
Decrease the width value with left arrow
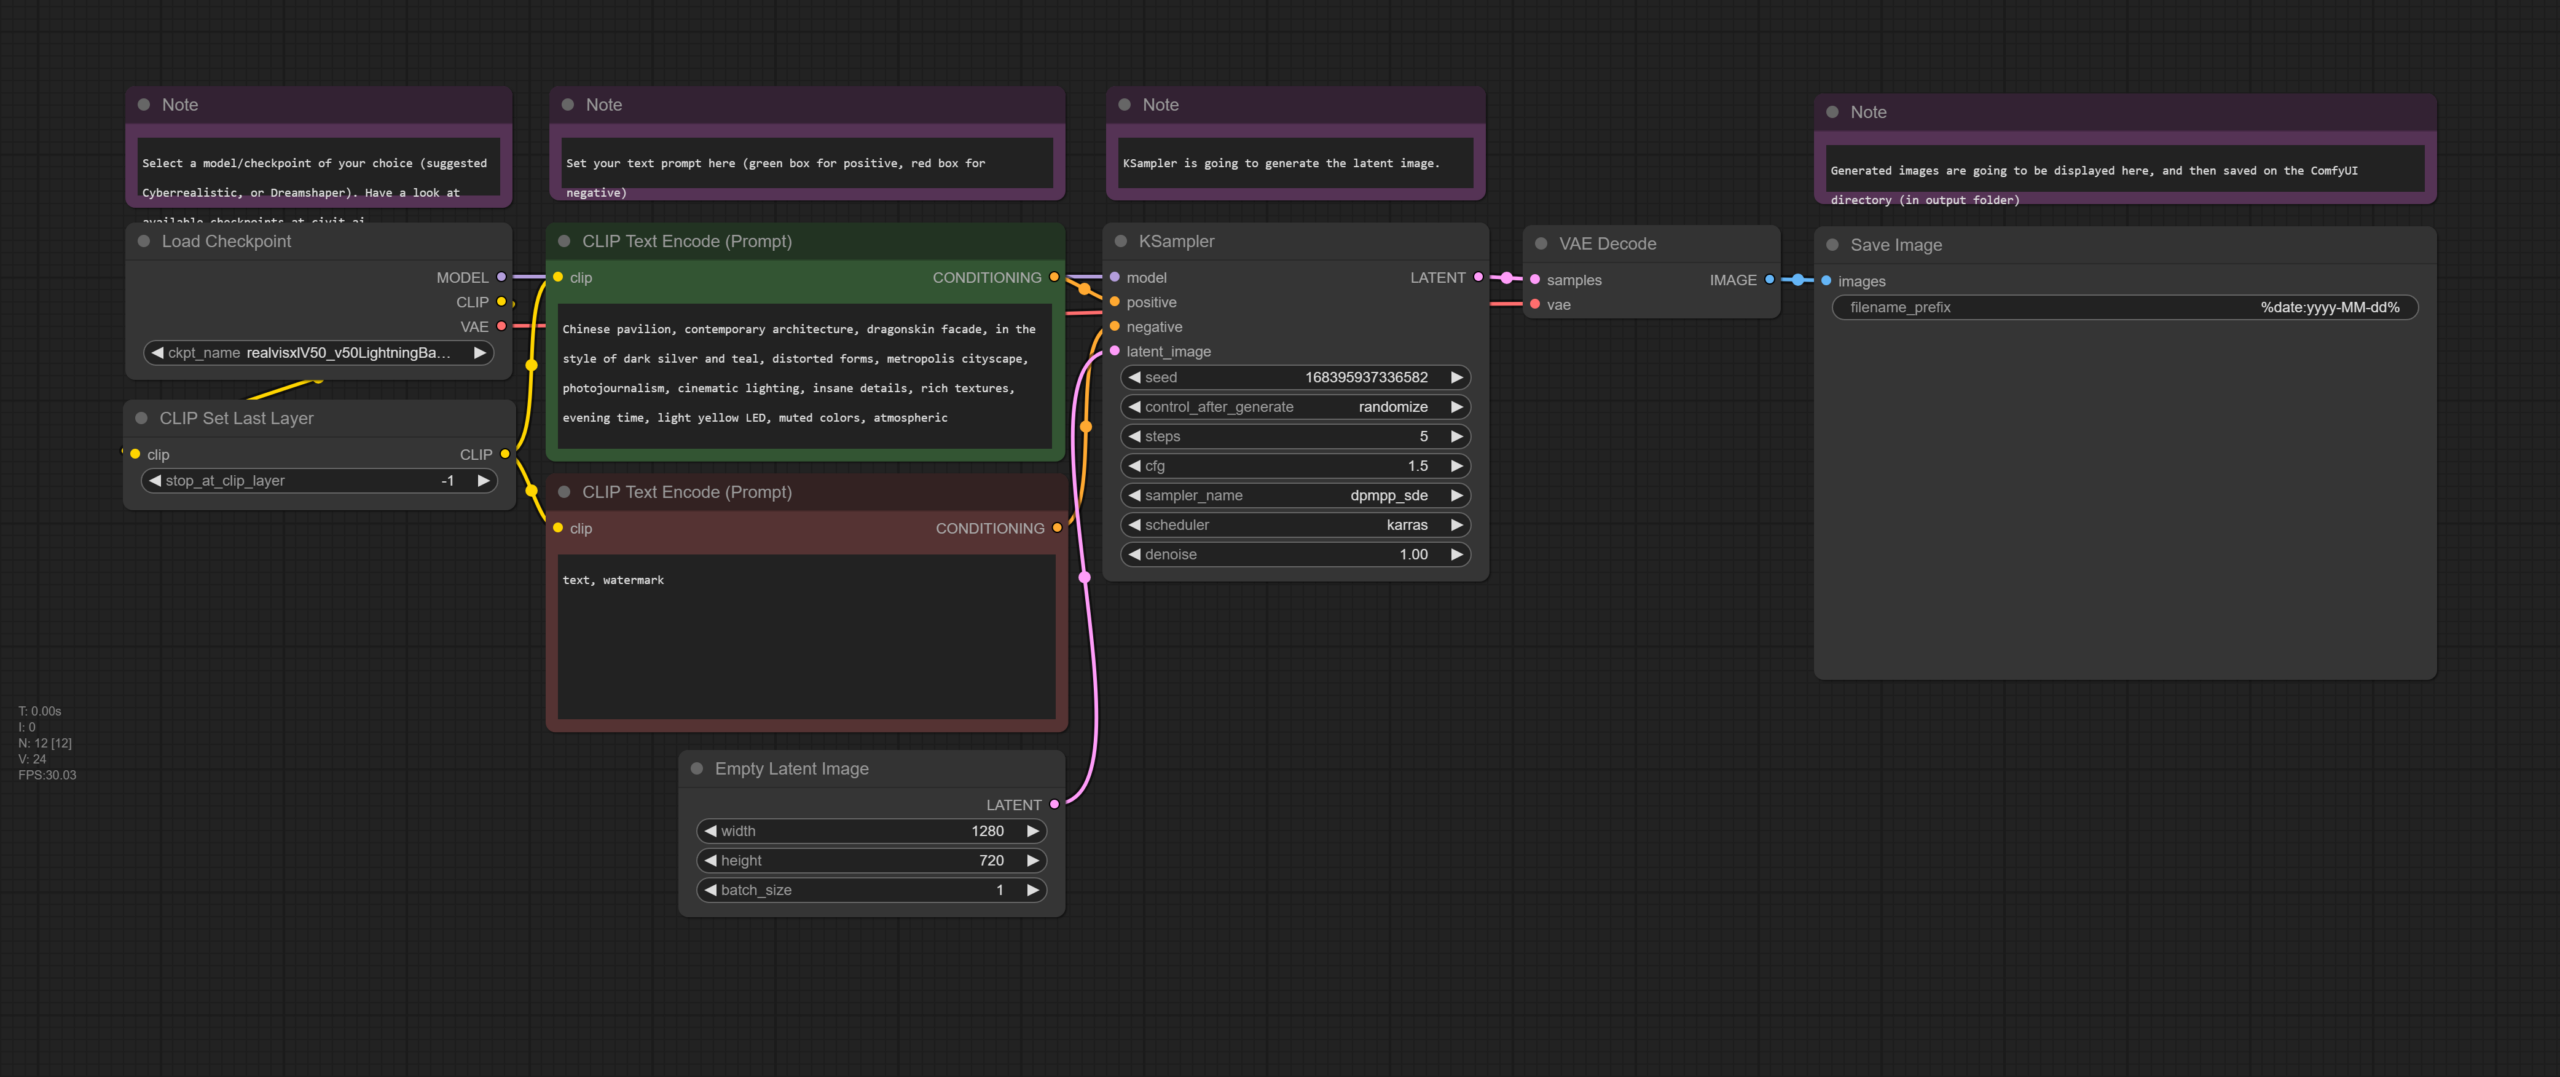click(x=710, y=831)
